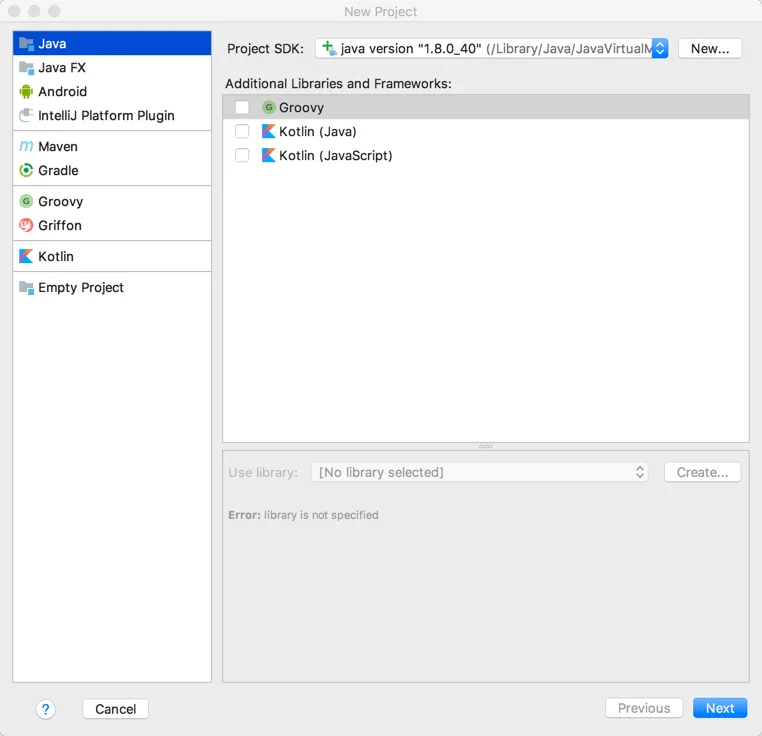Click the Empty Project folder icon
762x736 pixels.
tap(26, 287)
